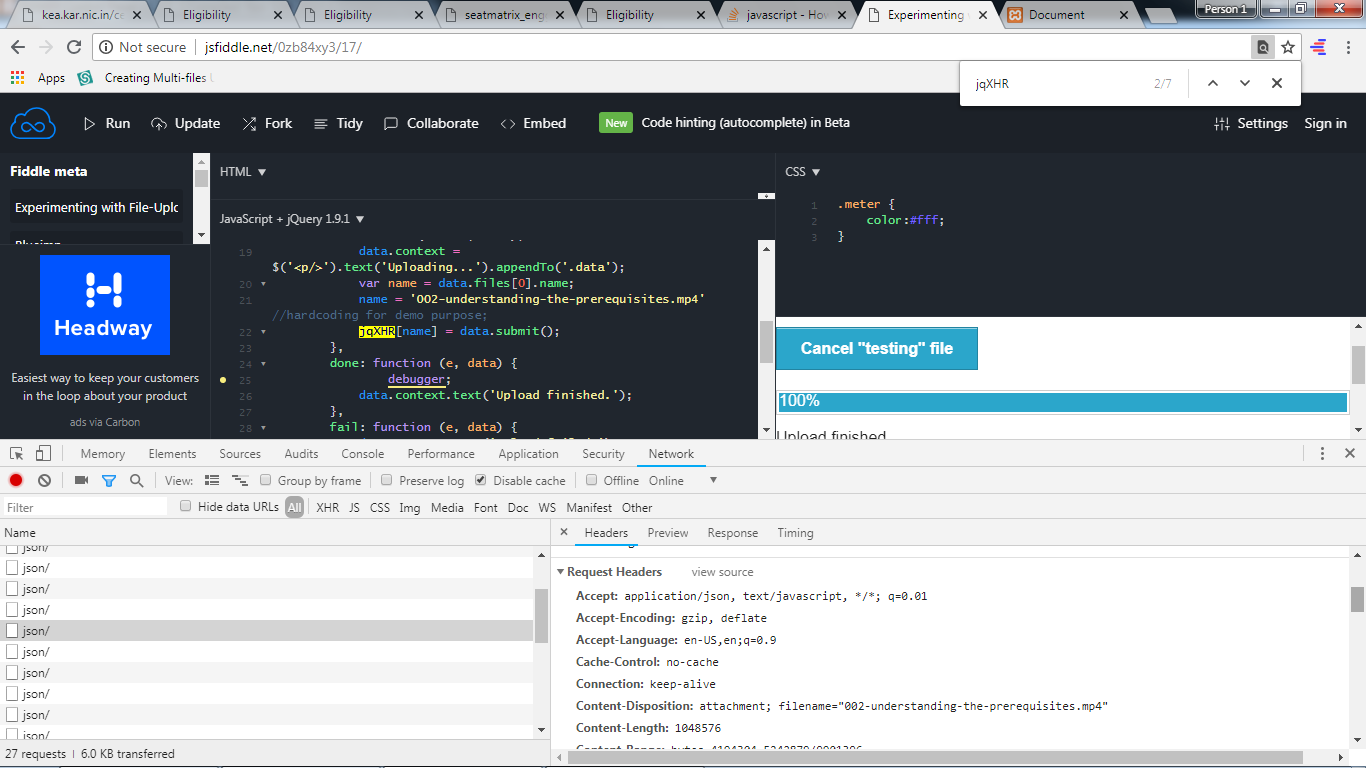Filter network requests by JS
The height and width of the screenshot is (768, 1366).
point(354,508)
